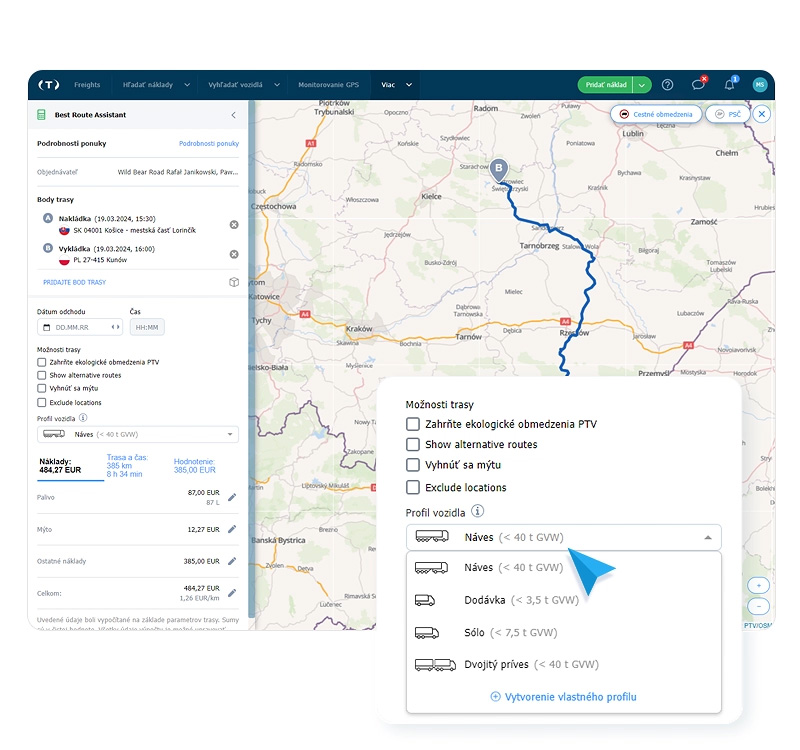Click the green Pridať náklad button

point(606,85)
